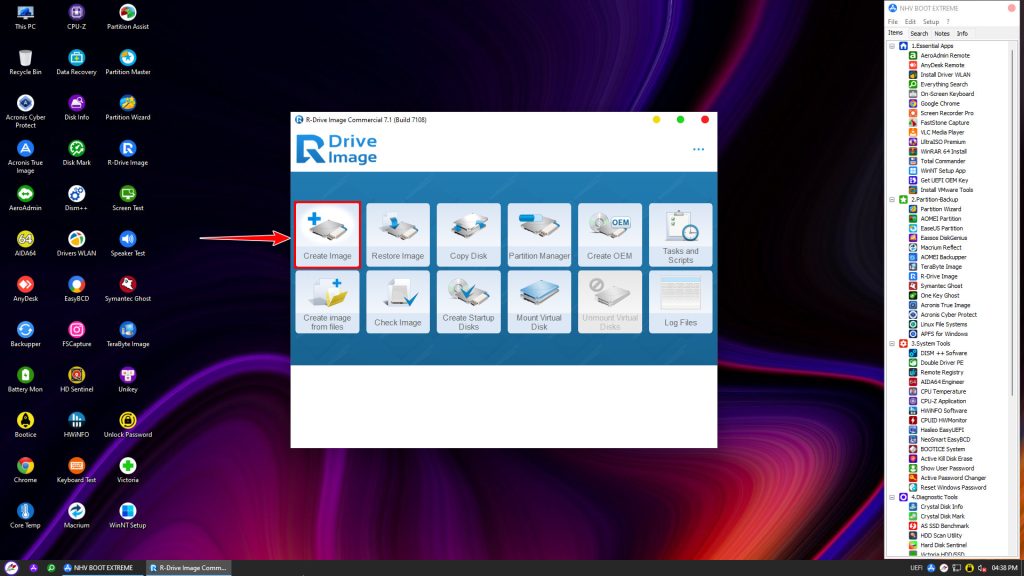Open the Log Files tile
The width and height of the screenshot is (1024, 576).
point(680,302)
